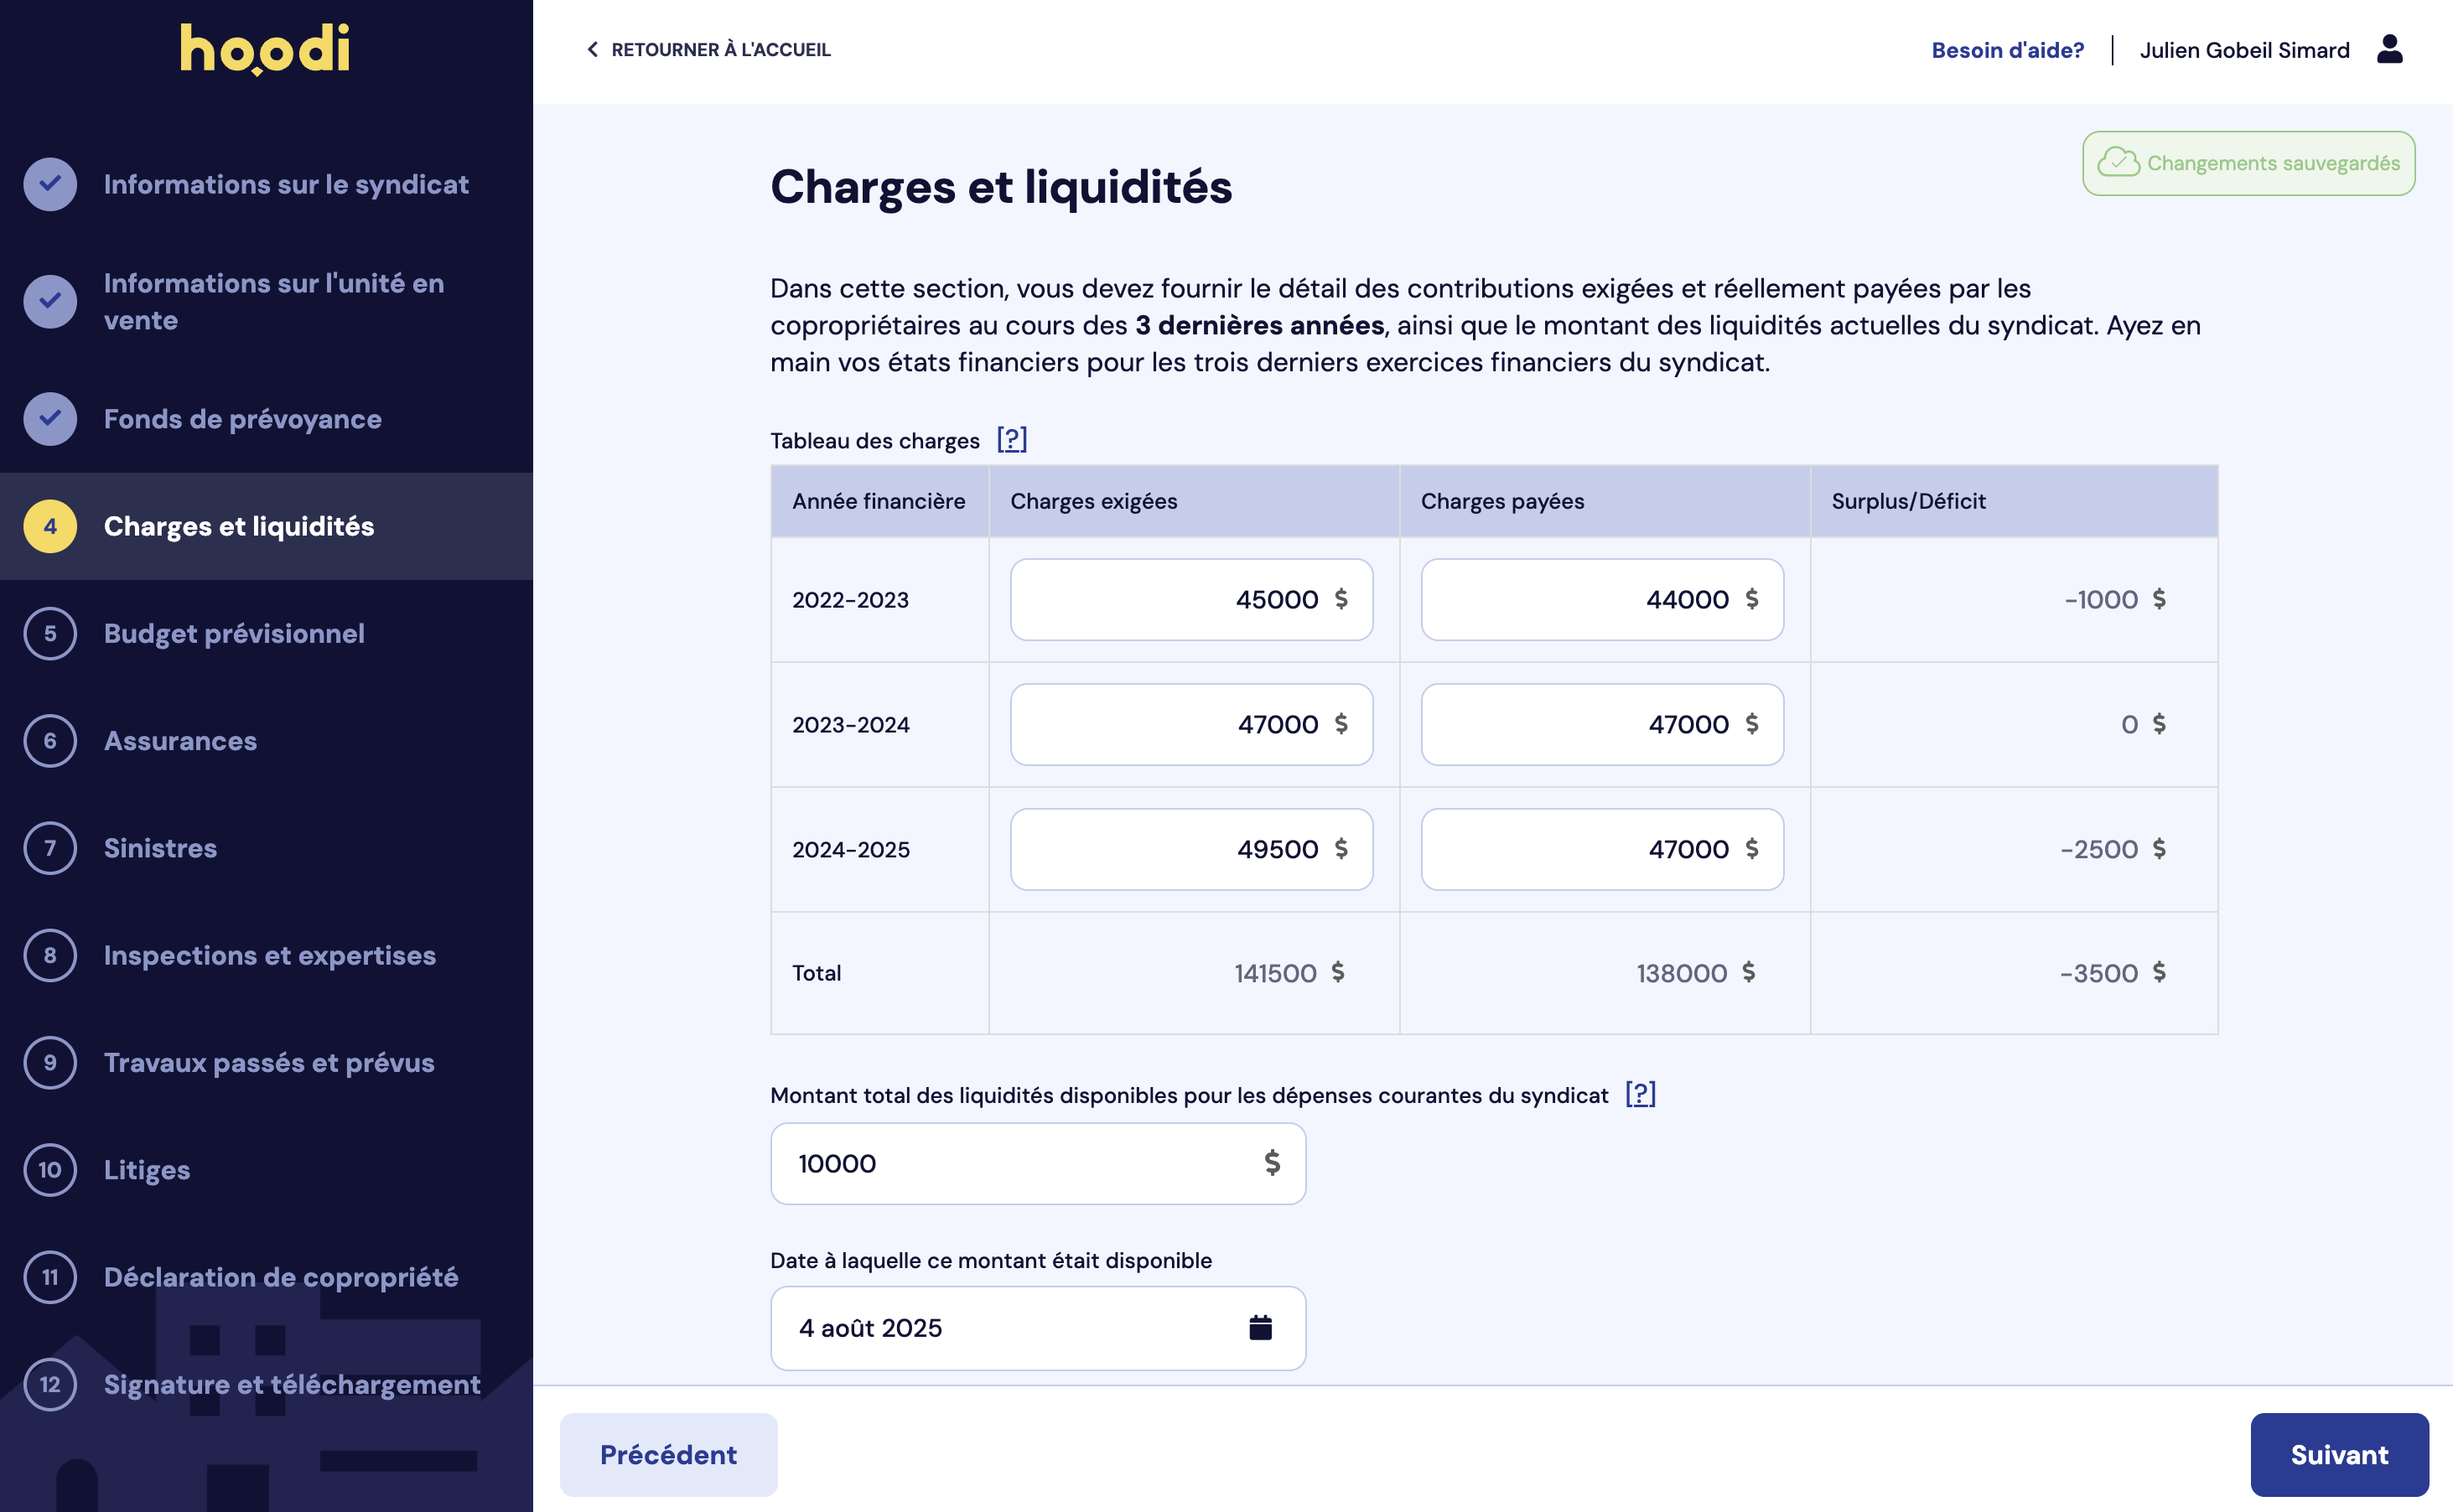This screenshot has height=1512, width=2453.
Task: Expand the Déclaration de copropriété section
Action: [x=281, y=1277]
